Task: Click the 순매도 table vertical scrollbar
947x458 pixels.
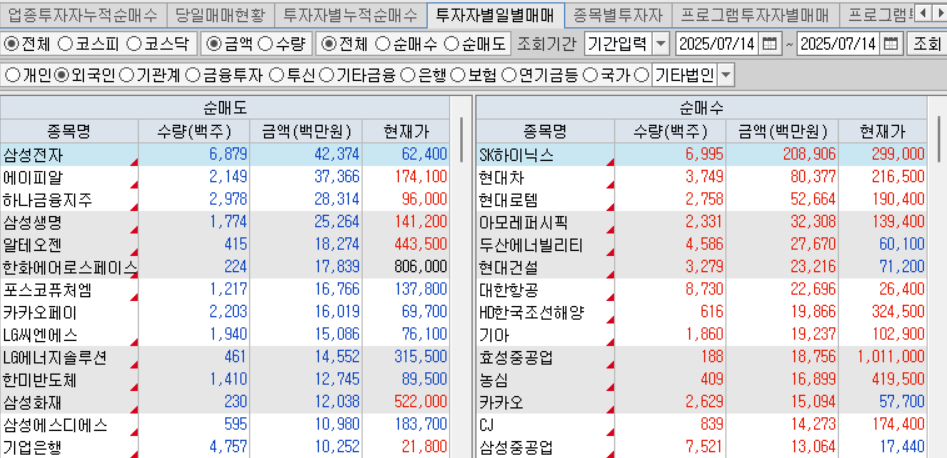Action: pos(461,140)
